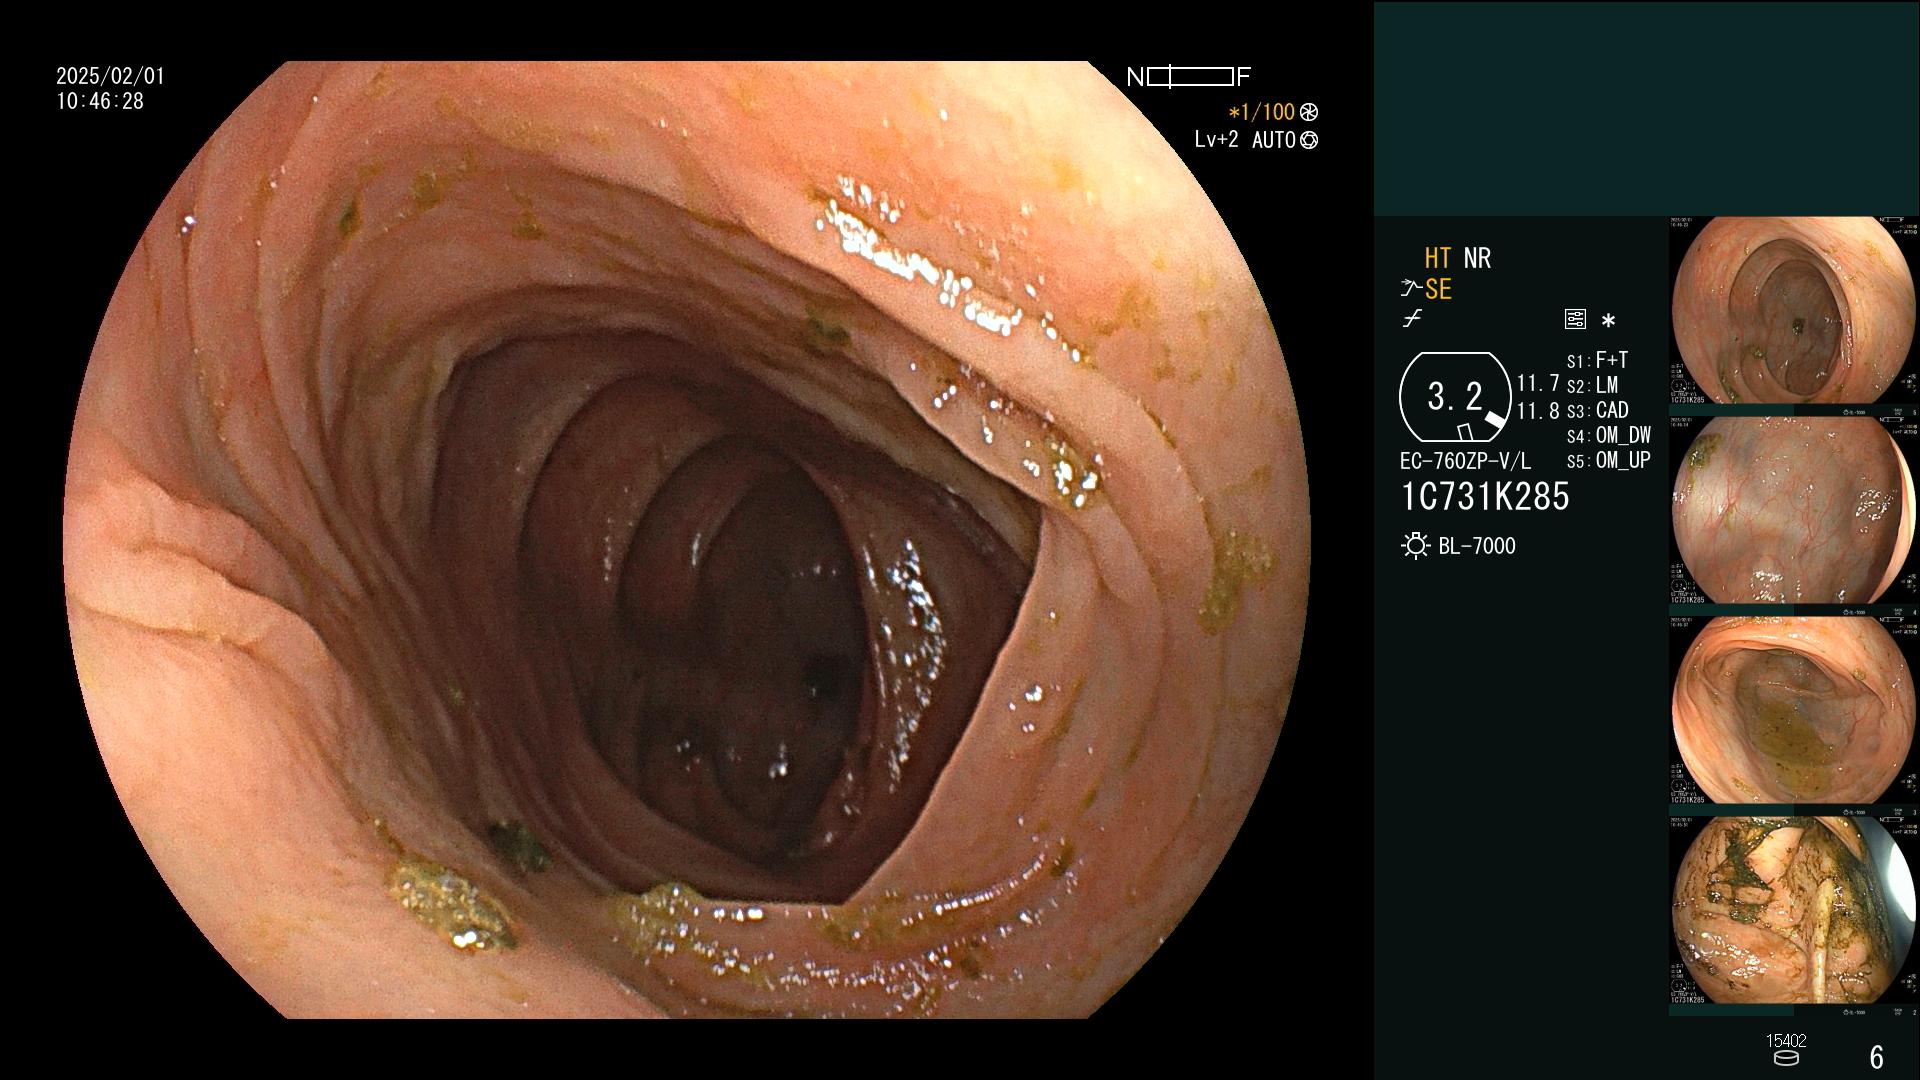Select switch assignment S1: F+T
The height and width of the screenshot is (1080, 1920).
1597,360
